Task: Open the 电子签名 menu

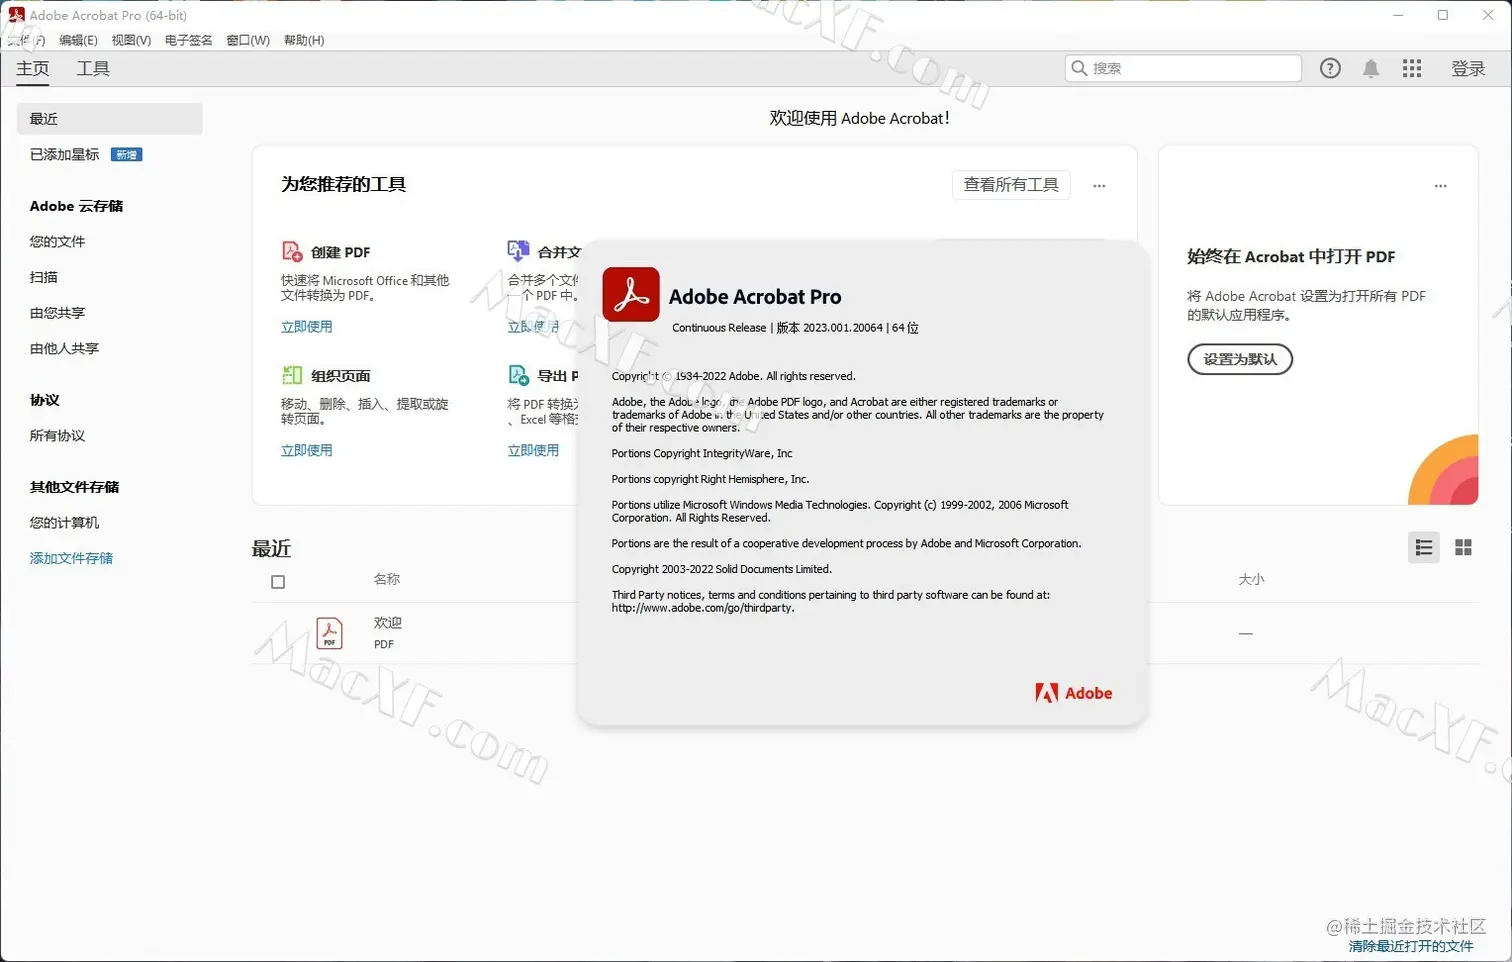Action: point(188,40)
